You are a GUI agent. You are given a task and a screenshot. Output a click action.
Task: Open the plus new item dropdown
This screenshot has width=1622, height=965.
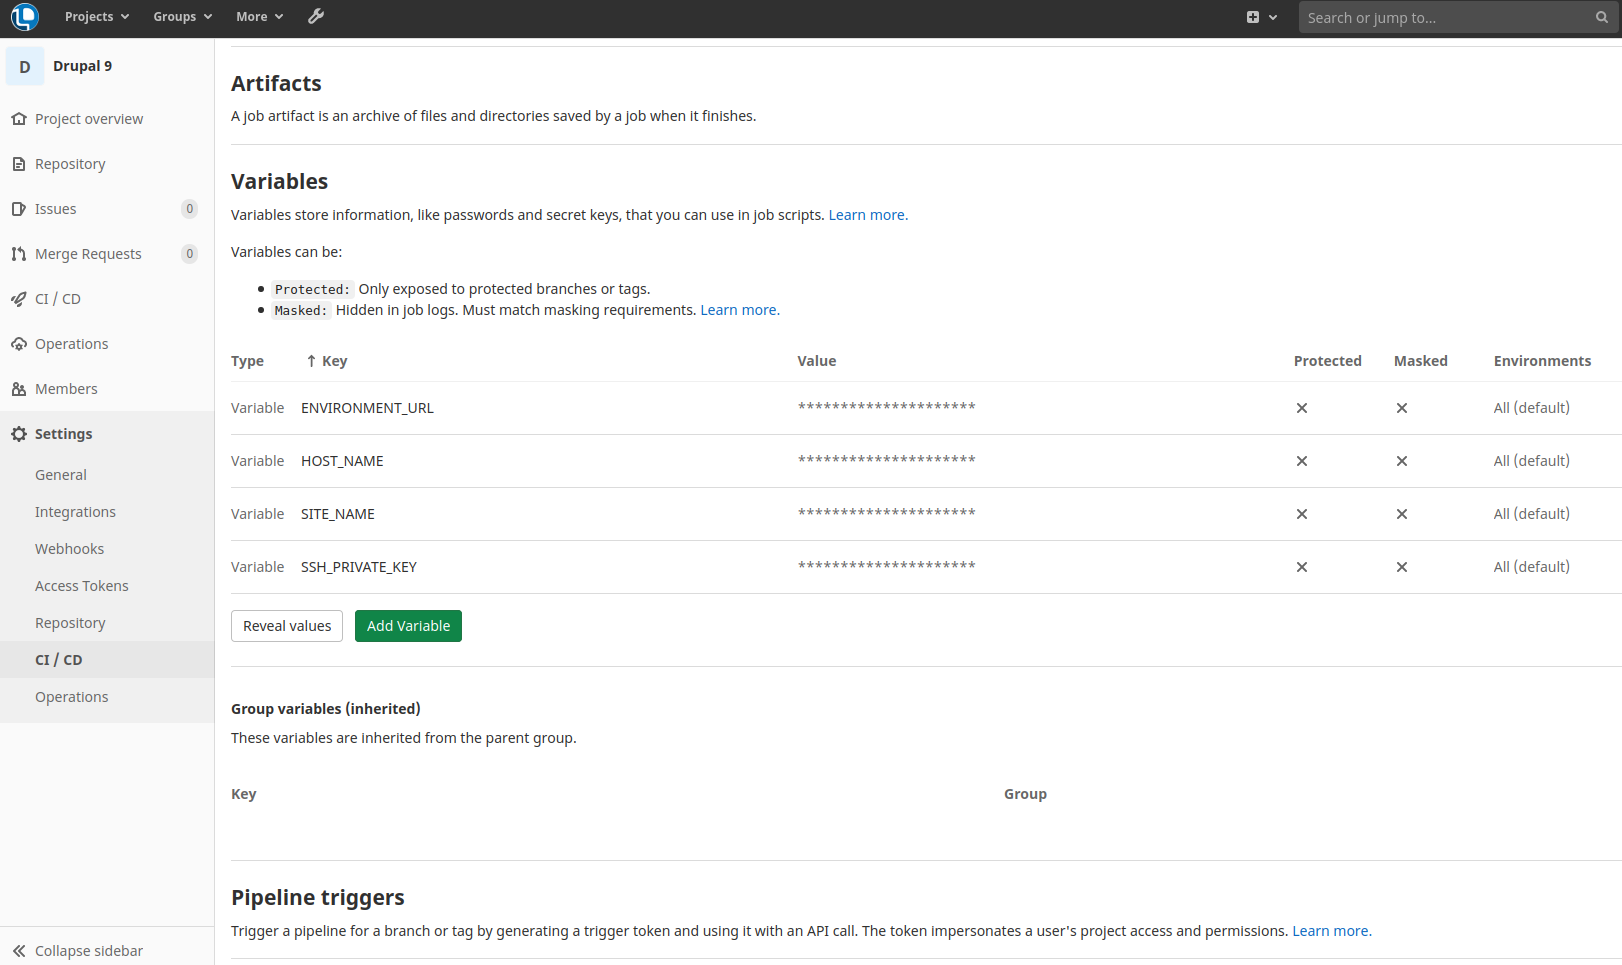click(x=1261, y=17)
